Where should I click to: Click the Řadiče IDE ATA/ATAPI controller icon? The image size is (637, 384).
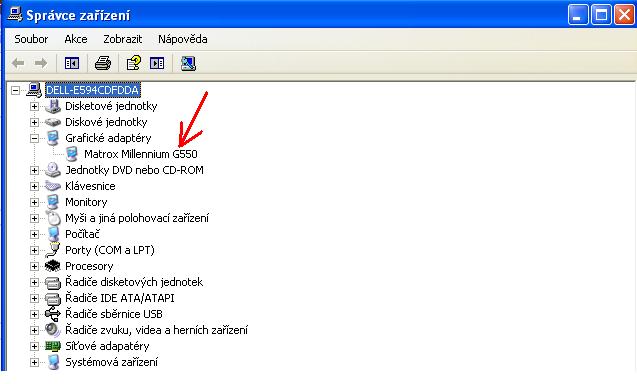(53, 298)
